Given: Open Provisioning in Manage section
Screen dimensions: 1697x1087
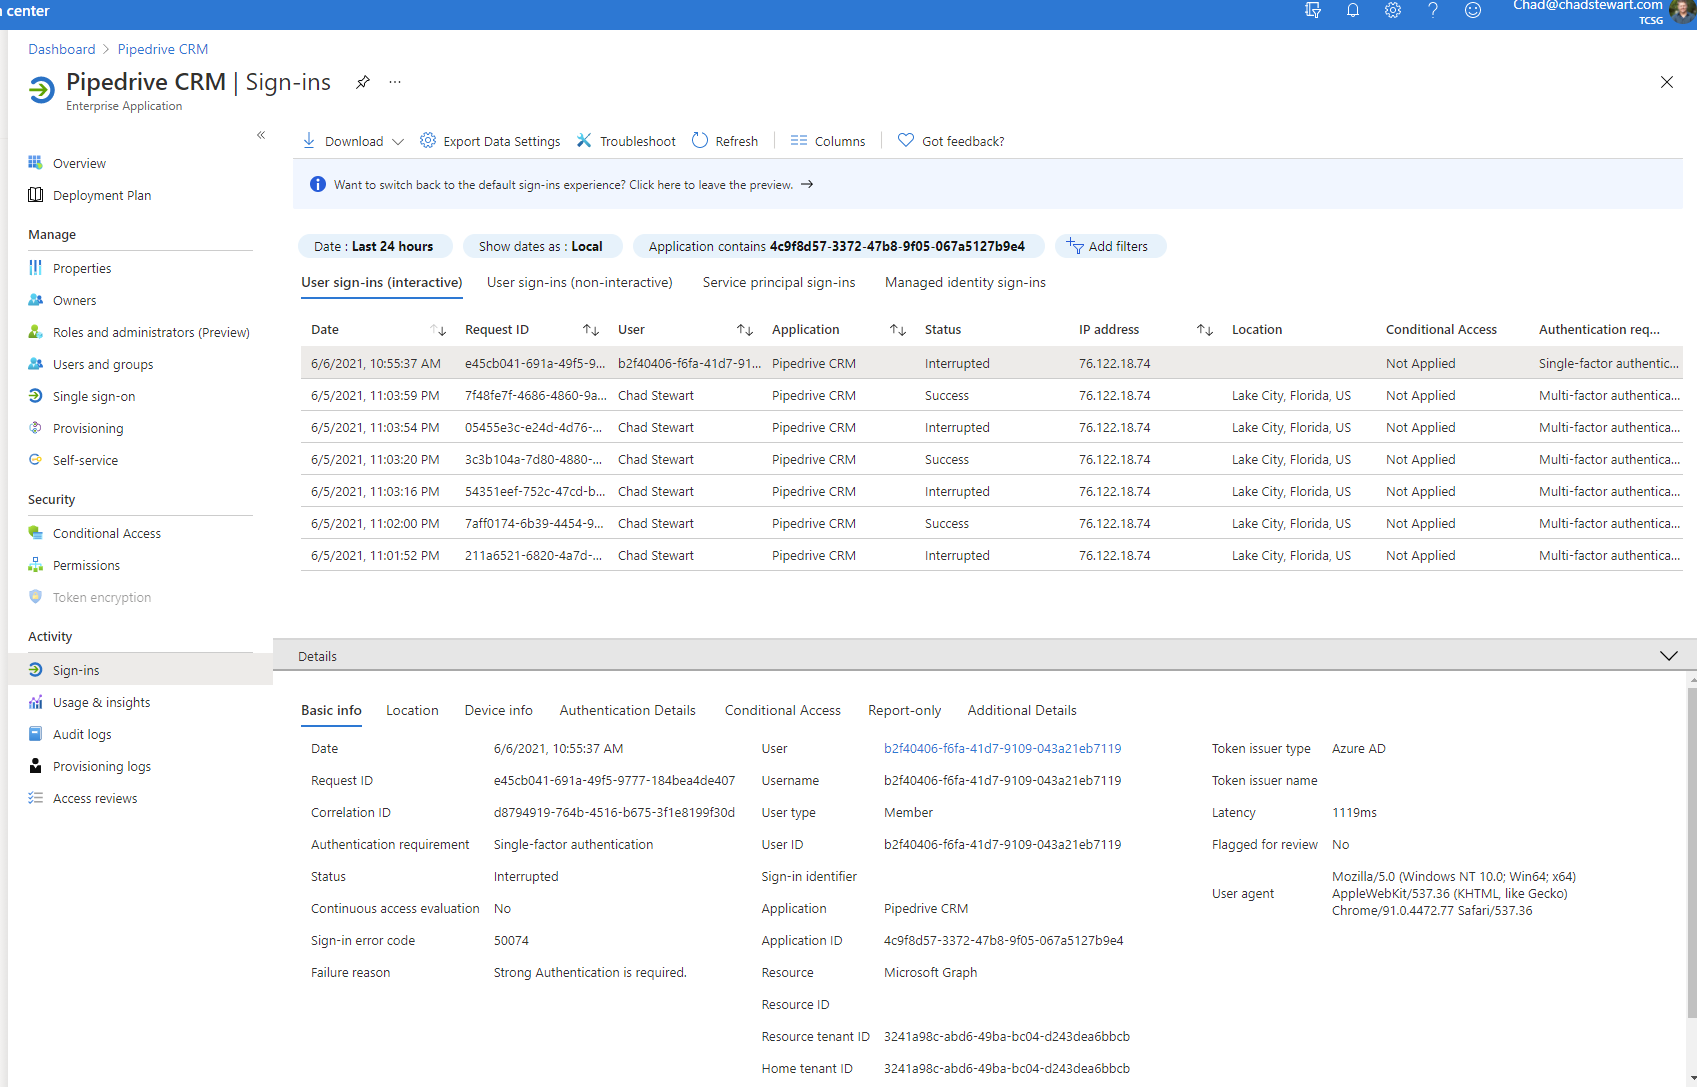Looking at the screenshot, I should pyautogui.click(x=88, y=429).
